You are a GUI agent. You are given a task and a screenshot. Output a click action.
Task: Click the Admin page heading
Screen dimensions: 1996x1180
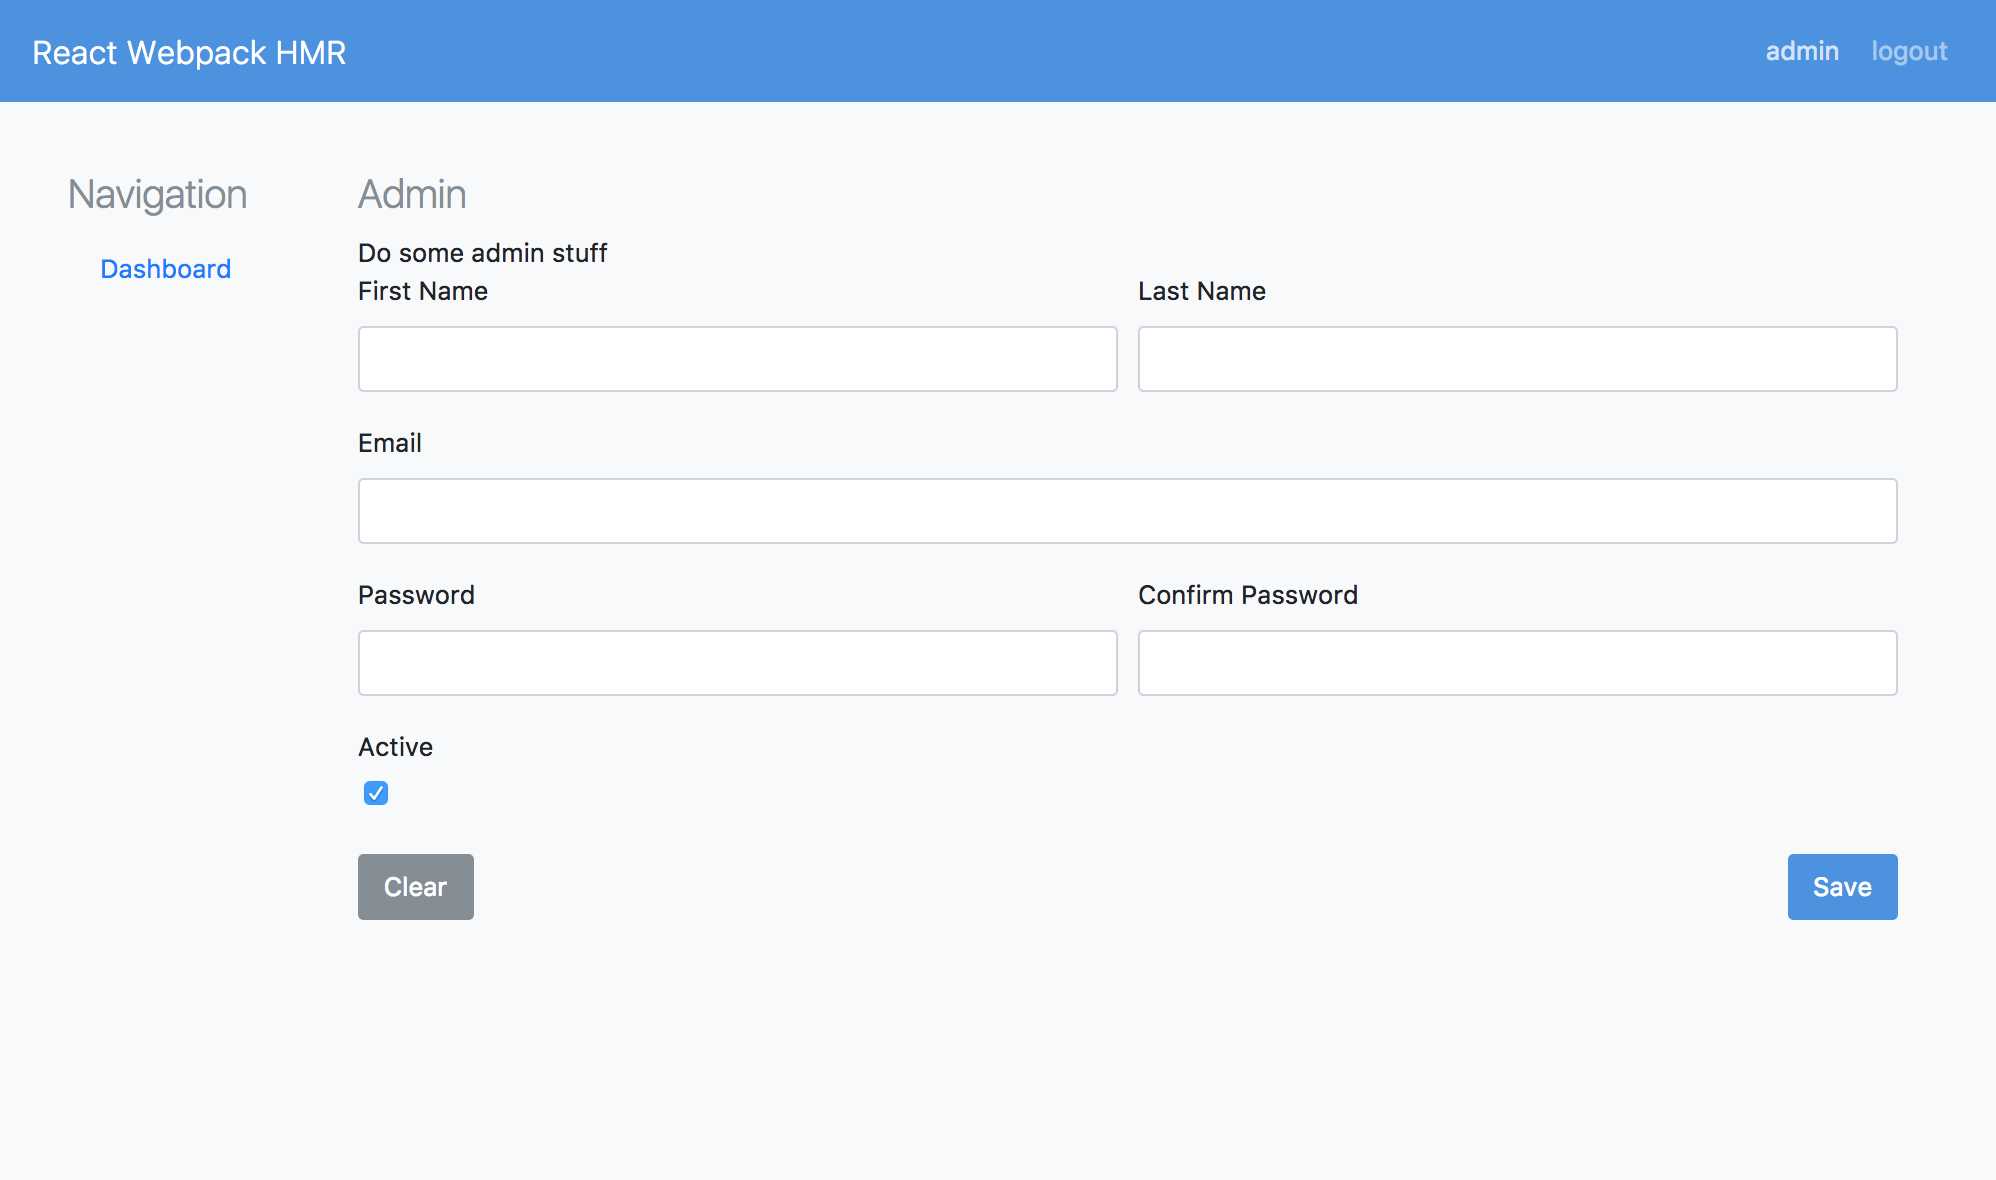point(412,194)
